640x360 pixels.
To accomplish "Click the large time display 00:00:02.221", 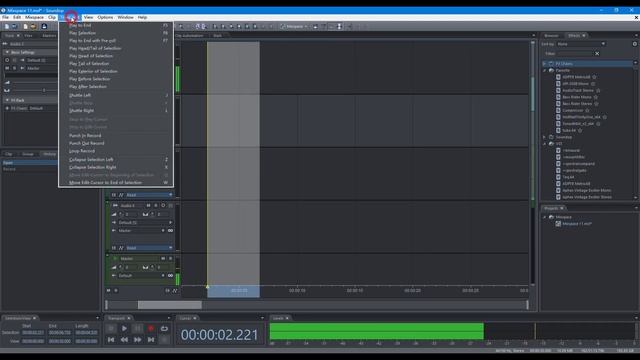I will [x=220, y=335].
